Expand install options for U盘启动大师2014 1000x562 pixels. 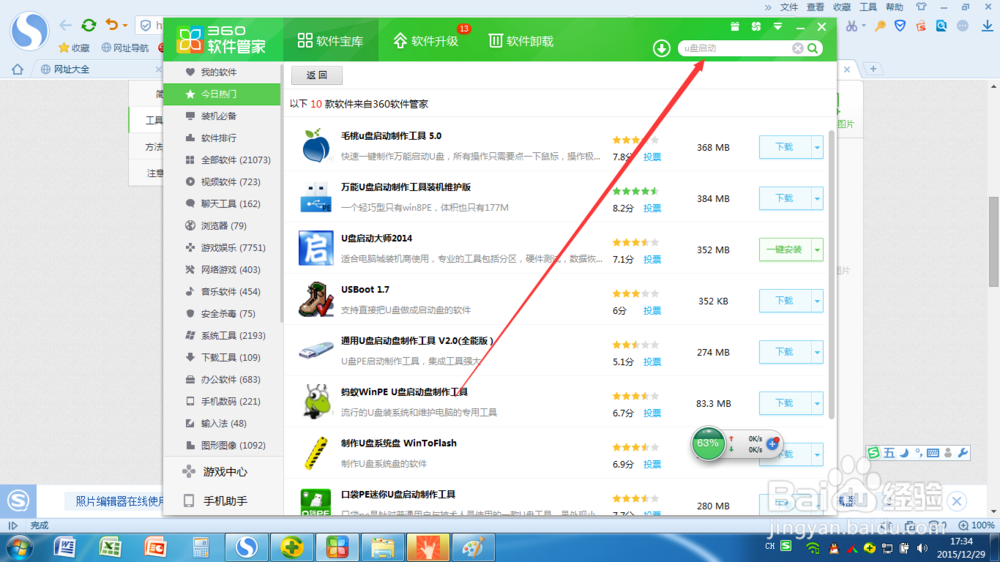coord(817,249)
